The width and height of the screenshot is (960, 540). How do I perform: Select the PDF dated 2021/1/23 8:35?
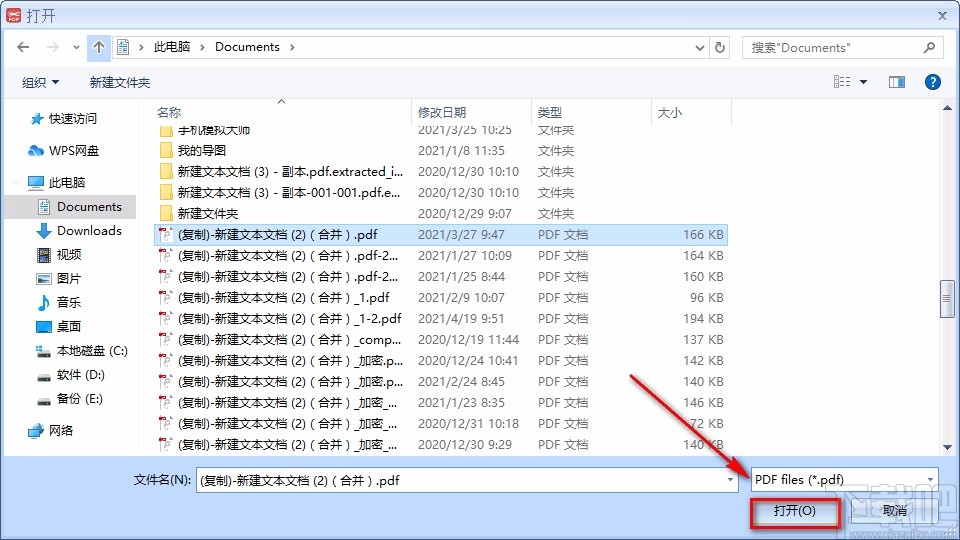click(x=441, y=402)
